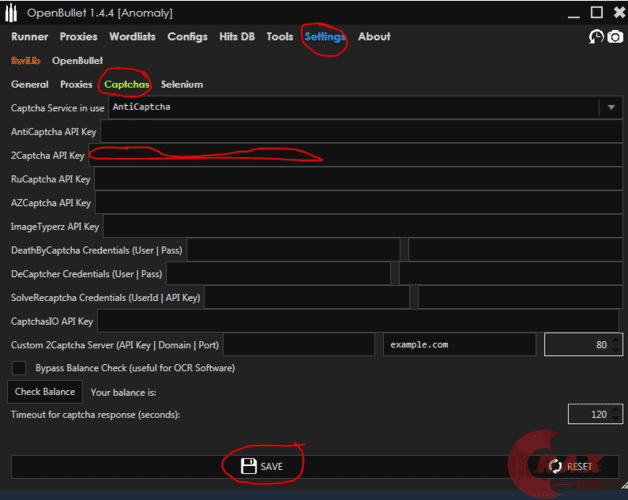
Task: Click 'Your balance is:' label
Action: 123,392
